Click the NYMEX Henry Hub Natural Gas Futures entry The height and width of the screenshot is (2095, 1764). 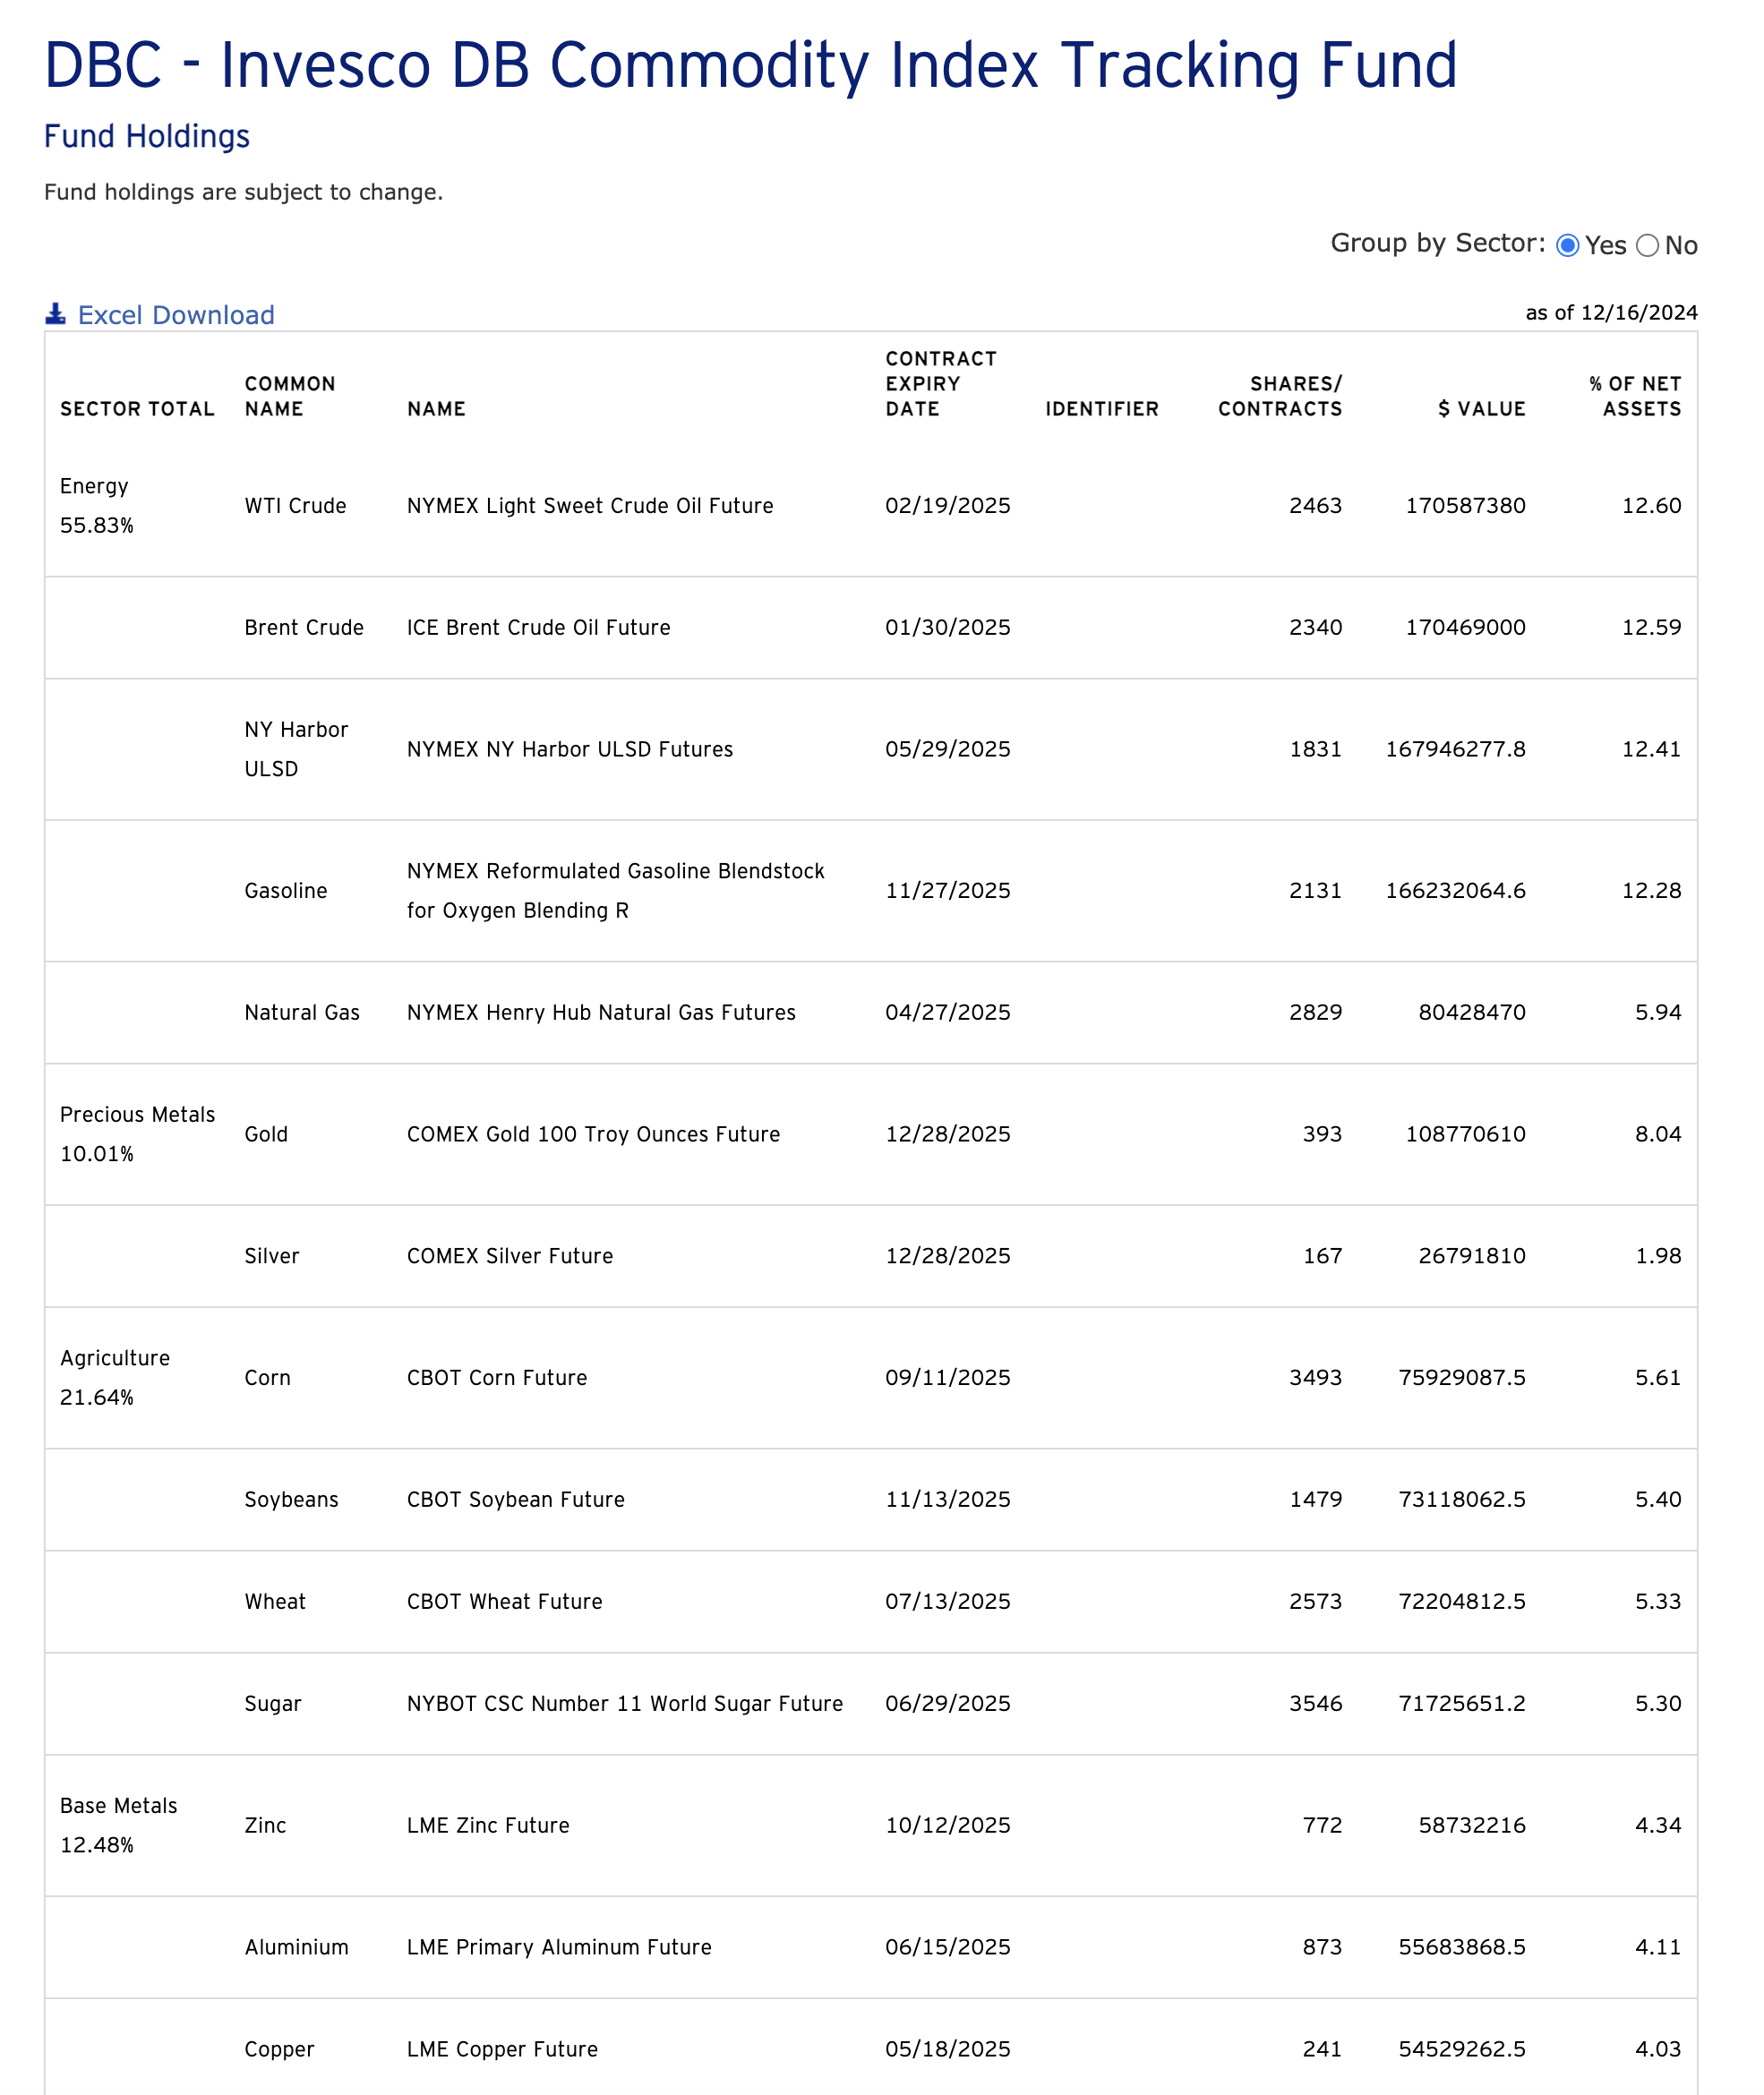[x=601, y=1012]
